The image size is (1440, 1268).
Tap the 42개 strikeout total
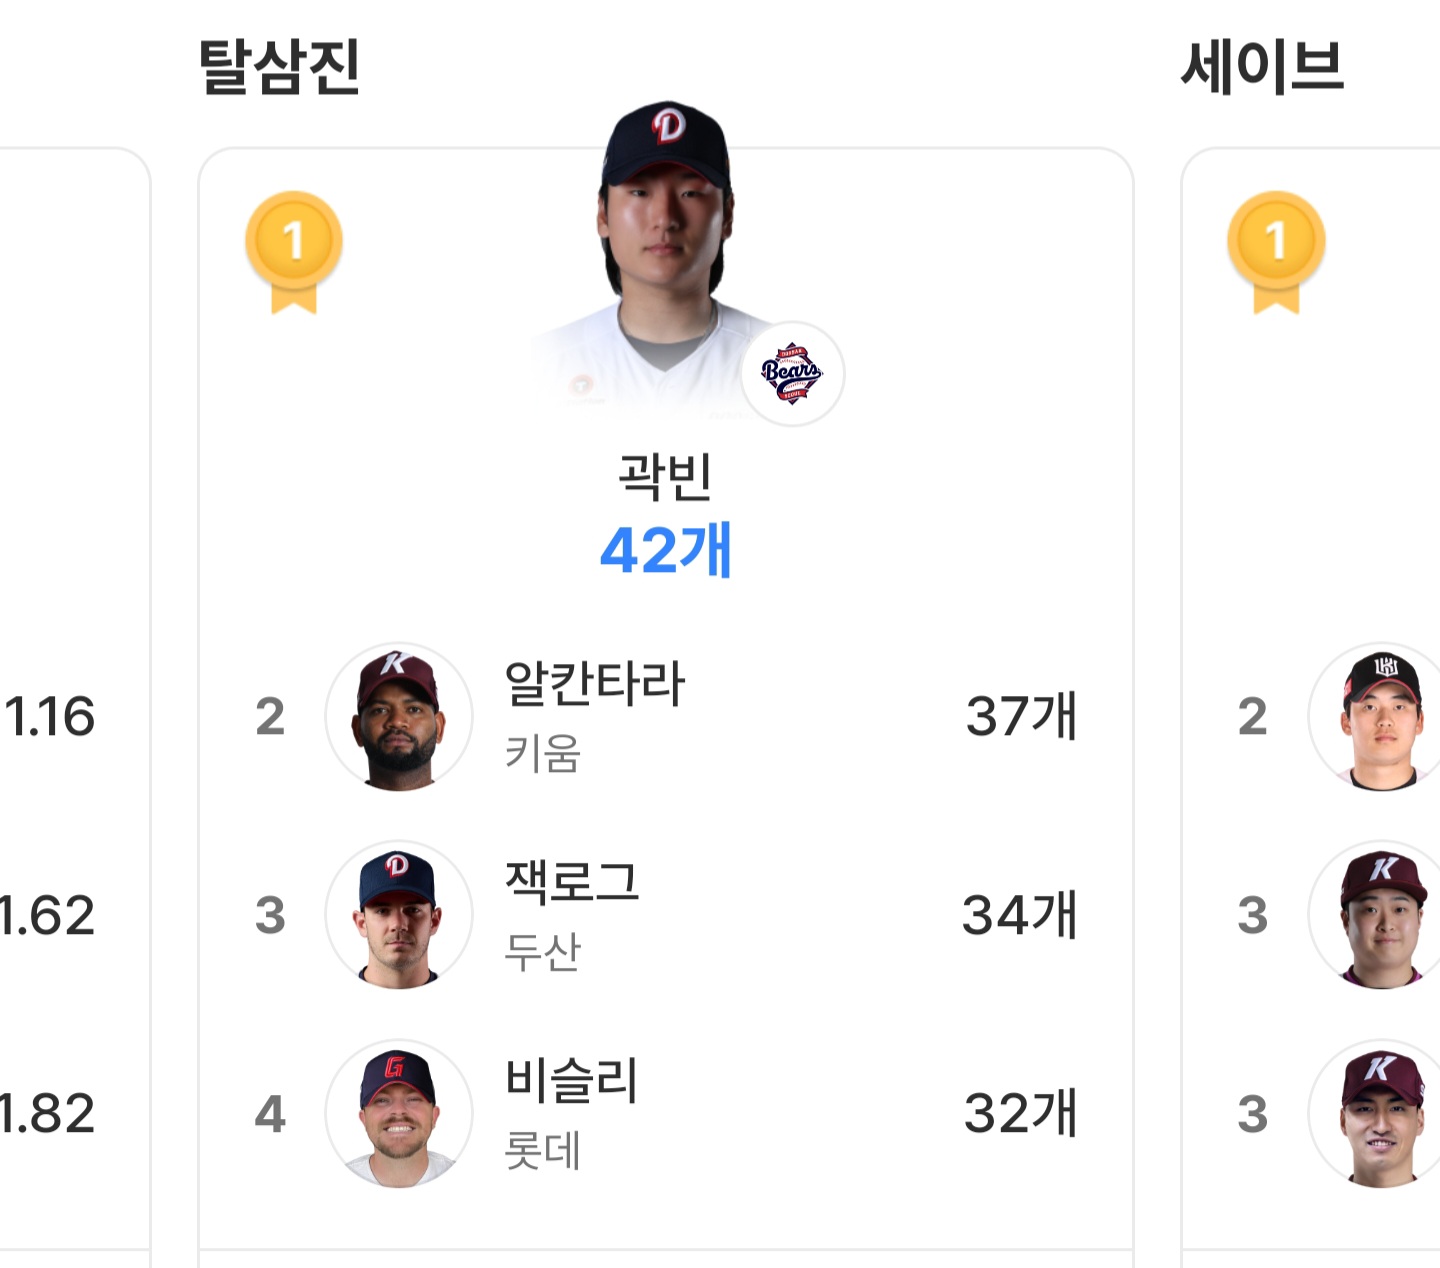[665, 550]
